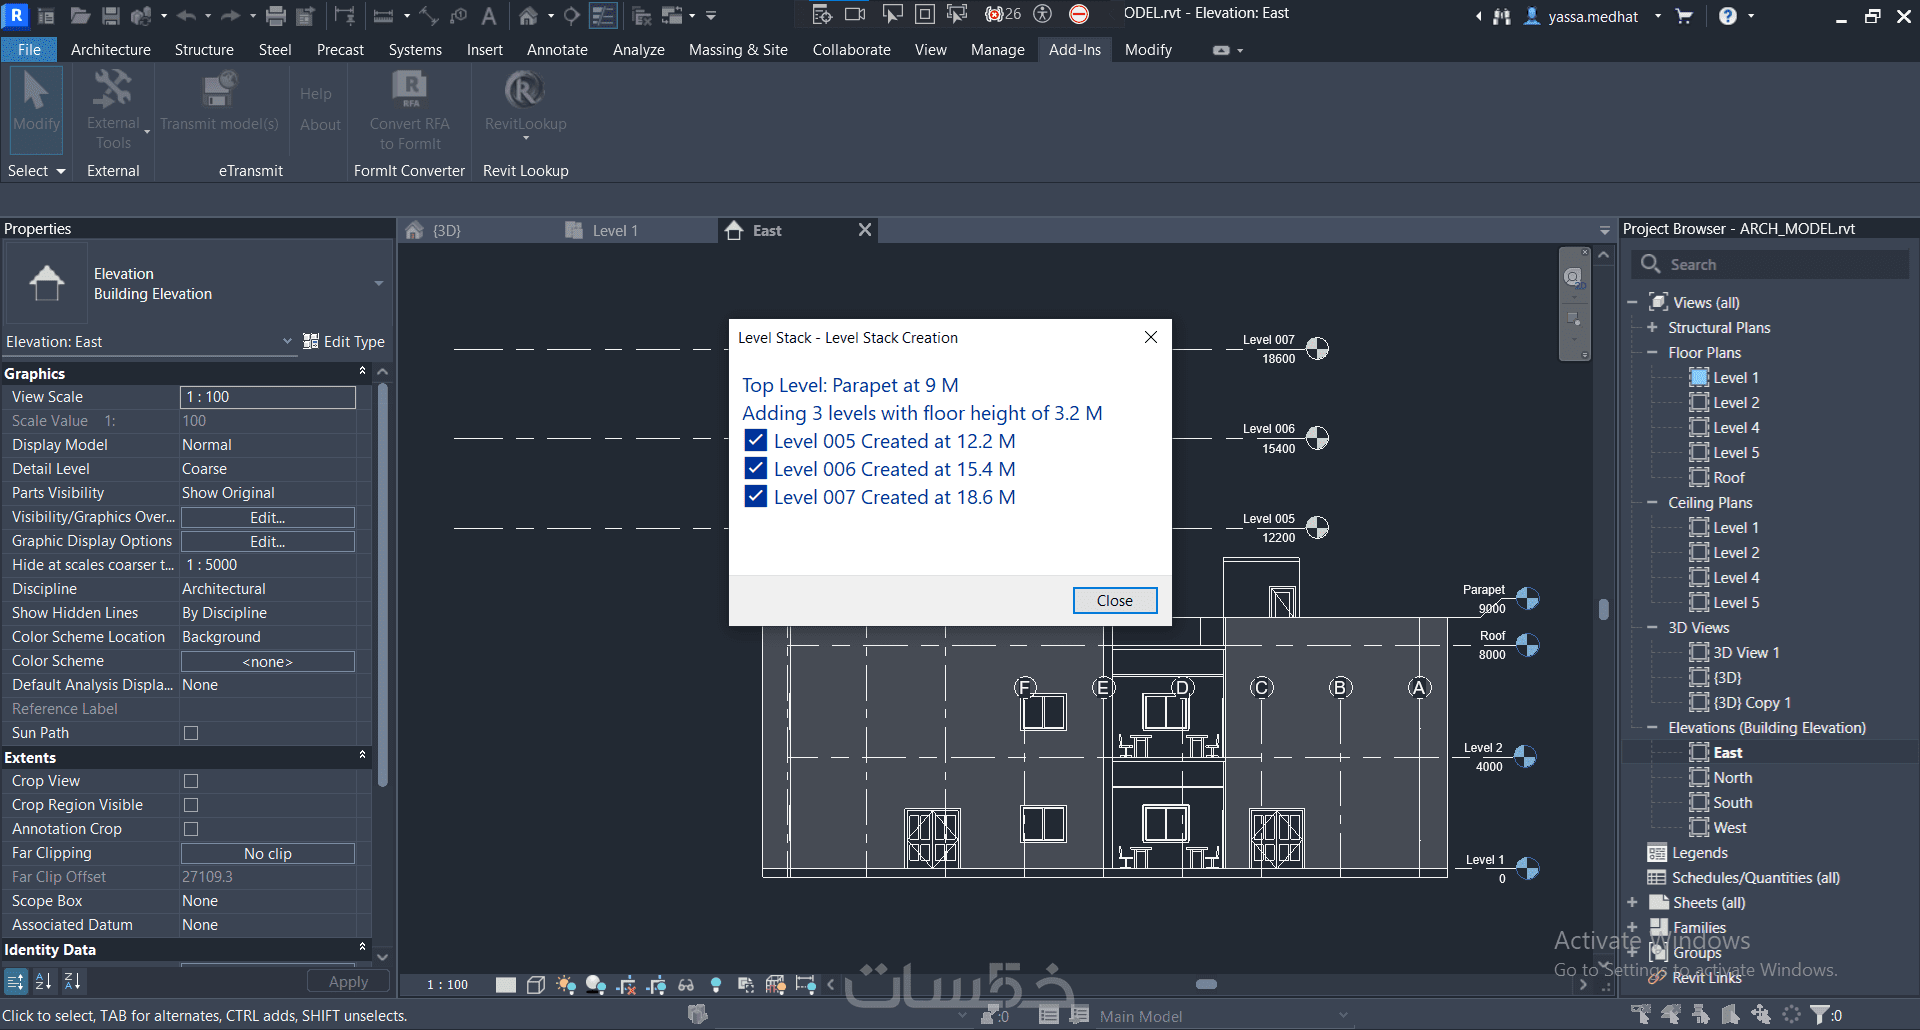Open the Building Elevation type selector dropdown
Screen dimensions: 1920x1030
378,284
